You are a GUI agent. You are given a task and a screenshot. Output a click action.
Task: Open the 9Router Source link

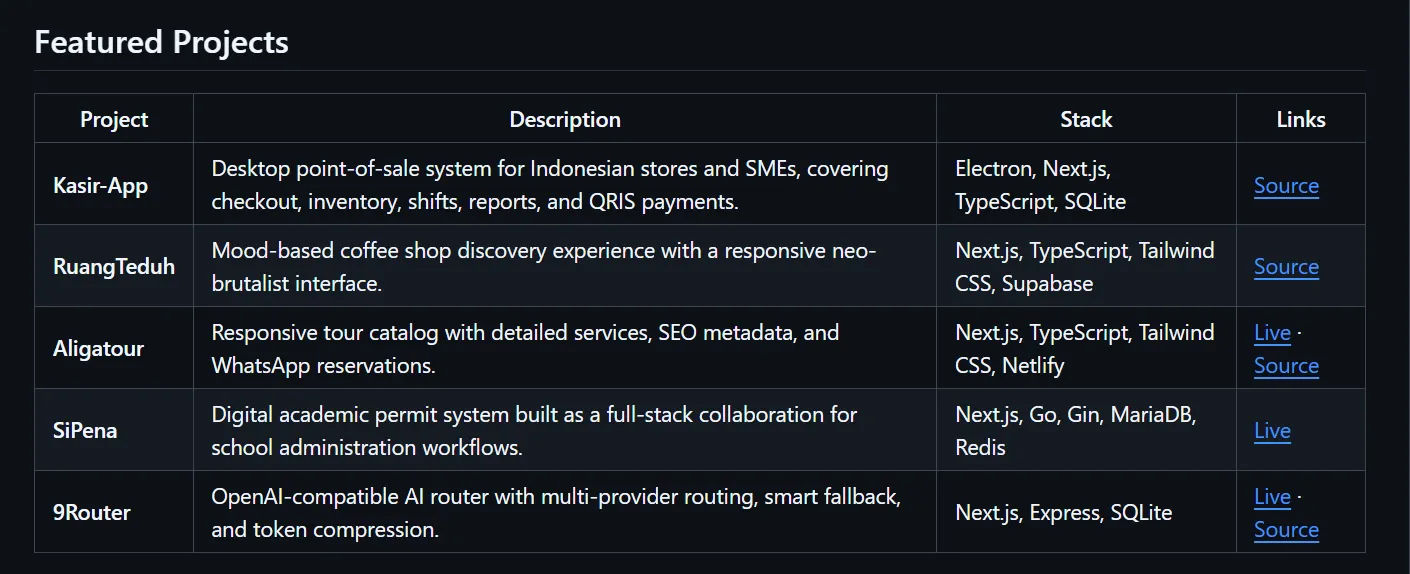click(1286, 530)
